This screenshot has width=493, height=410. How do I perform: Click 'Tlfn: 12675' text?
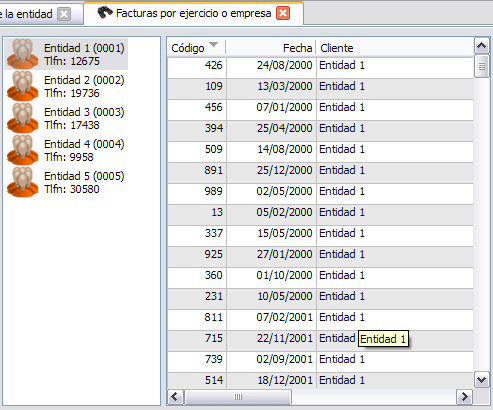tap(72, 61)
